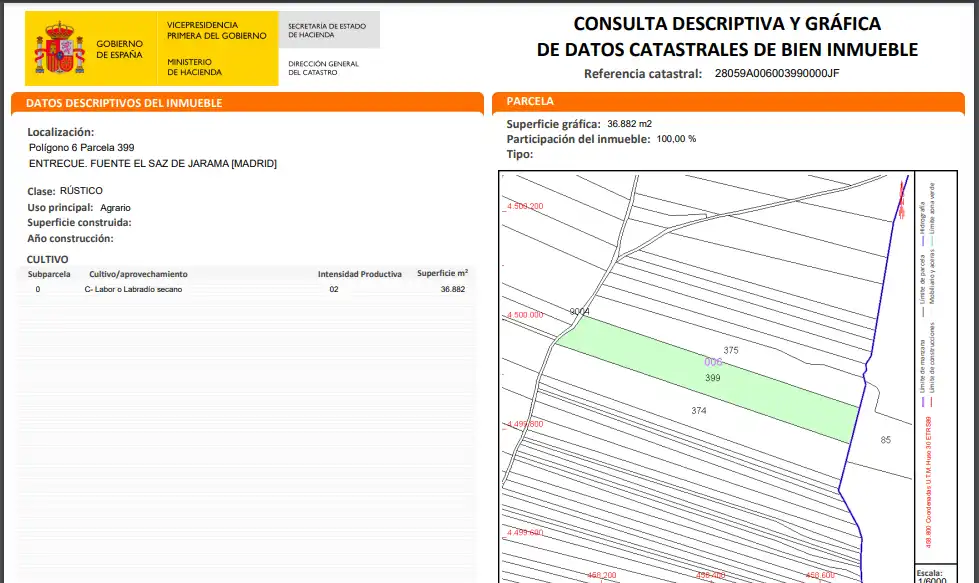This screenshot has height=583, width=979.
Task: Click parcel label 375 on the map
Action: pyautogui.click(x=731, y=350)
